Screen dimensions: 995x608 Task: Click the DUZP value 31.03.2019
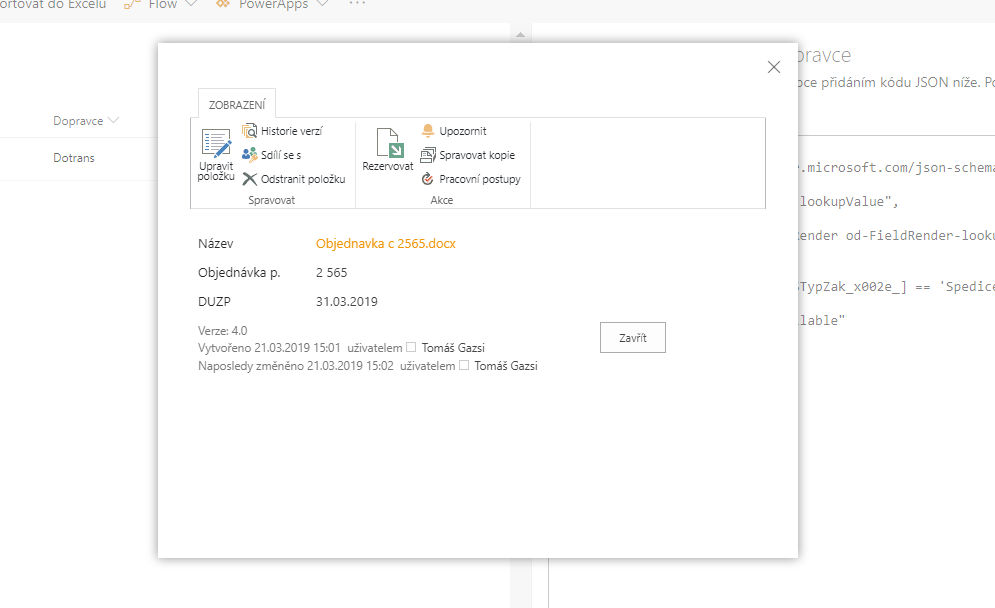[346, 302]
